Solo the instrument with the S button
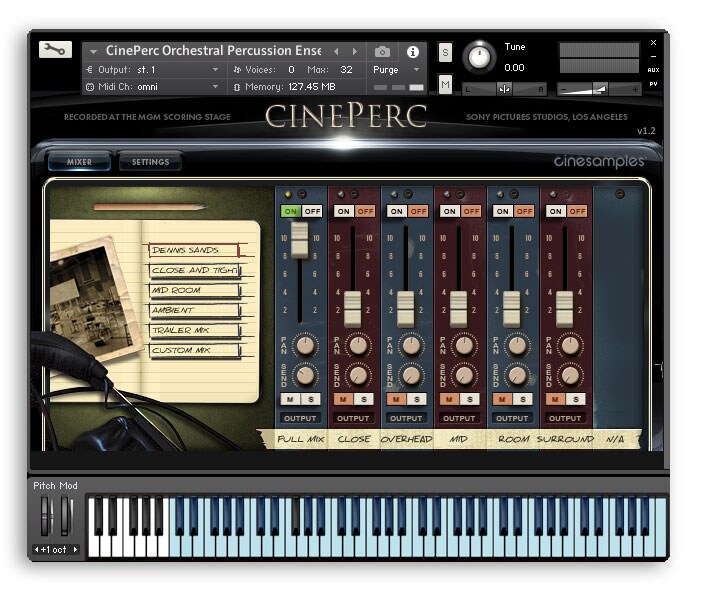Screen dimensions: 711x589 tap(445, 53)
